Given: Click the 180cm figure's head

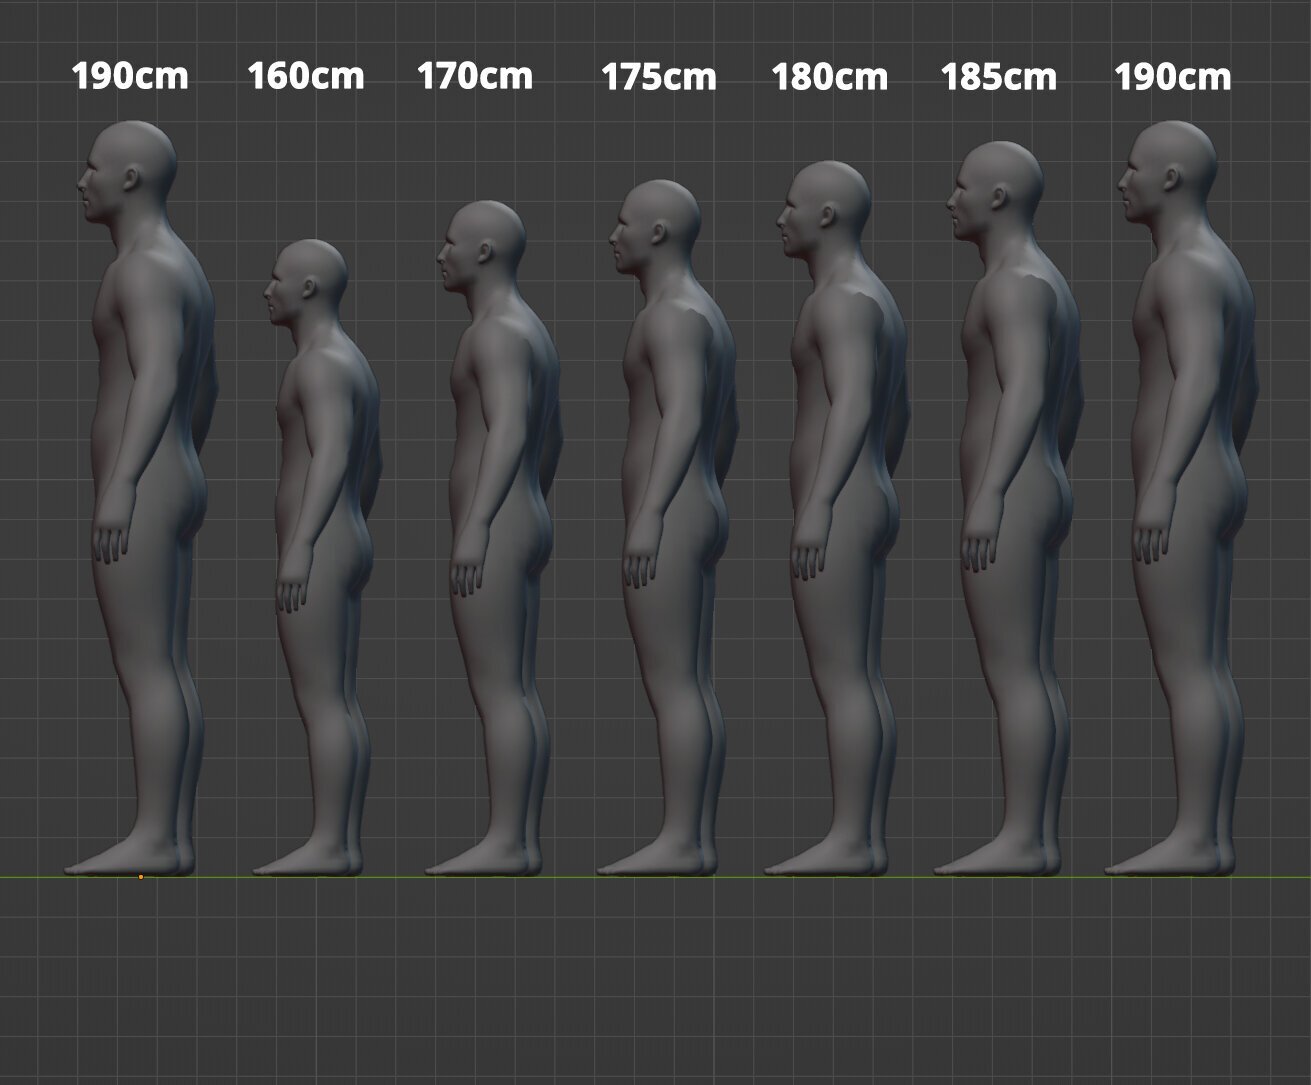Looking at the screenshot, I should coord(825,210).
